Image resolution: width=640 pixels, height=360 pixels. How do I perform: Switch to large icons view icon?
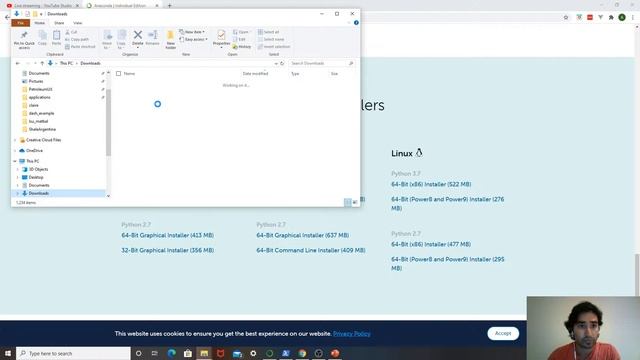pyautogui.click(x=355, y=202)
